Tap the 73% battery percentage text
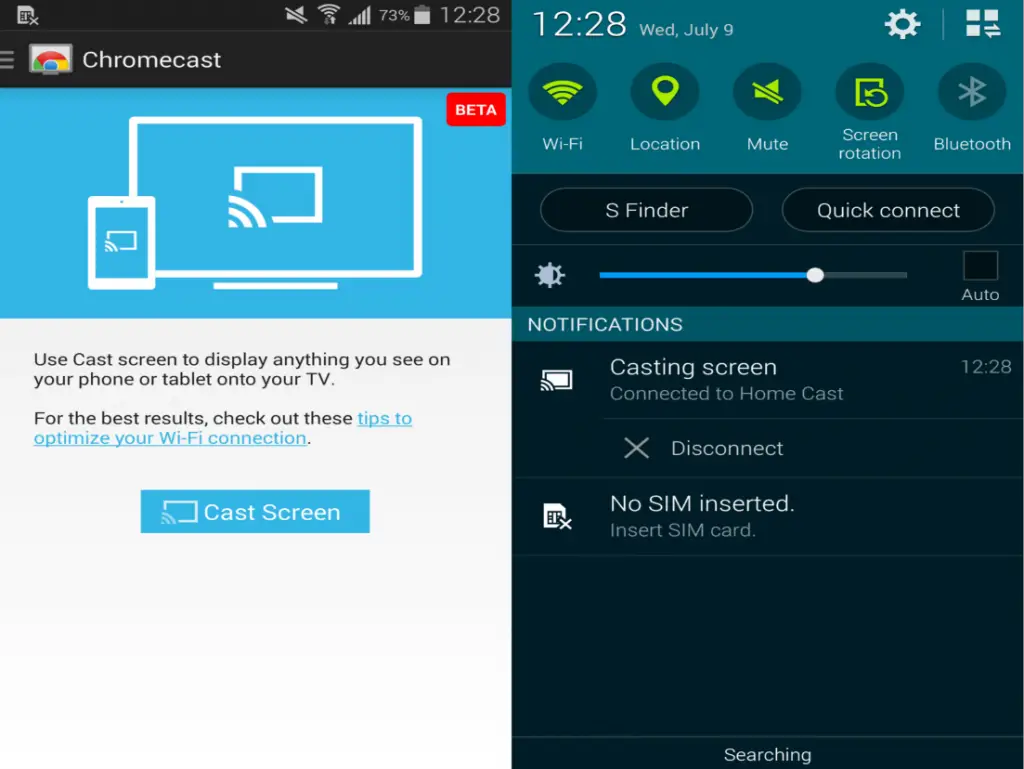 click(x=394, y=15)
